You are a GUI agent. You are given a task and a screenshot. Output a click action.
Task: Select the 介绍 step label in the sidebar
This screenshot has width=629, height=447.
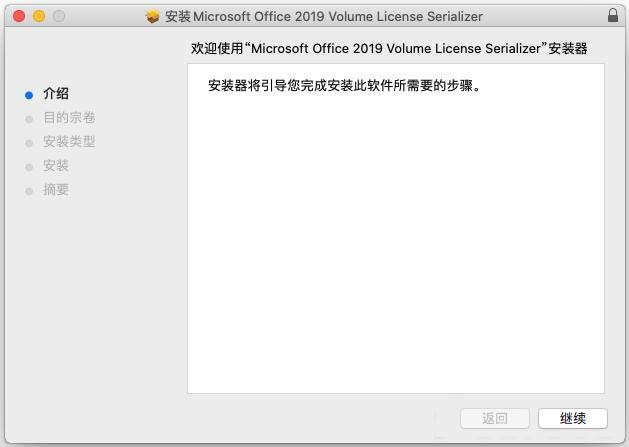point(56,94)
